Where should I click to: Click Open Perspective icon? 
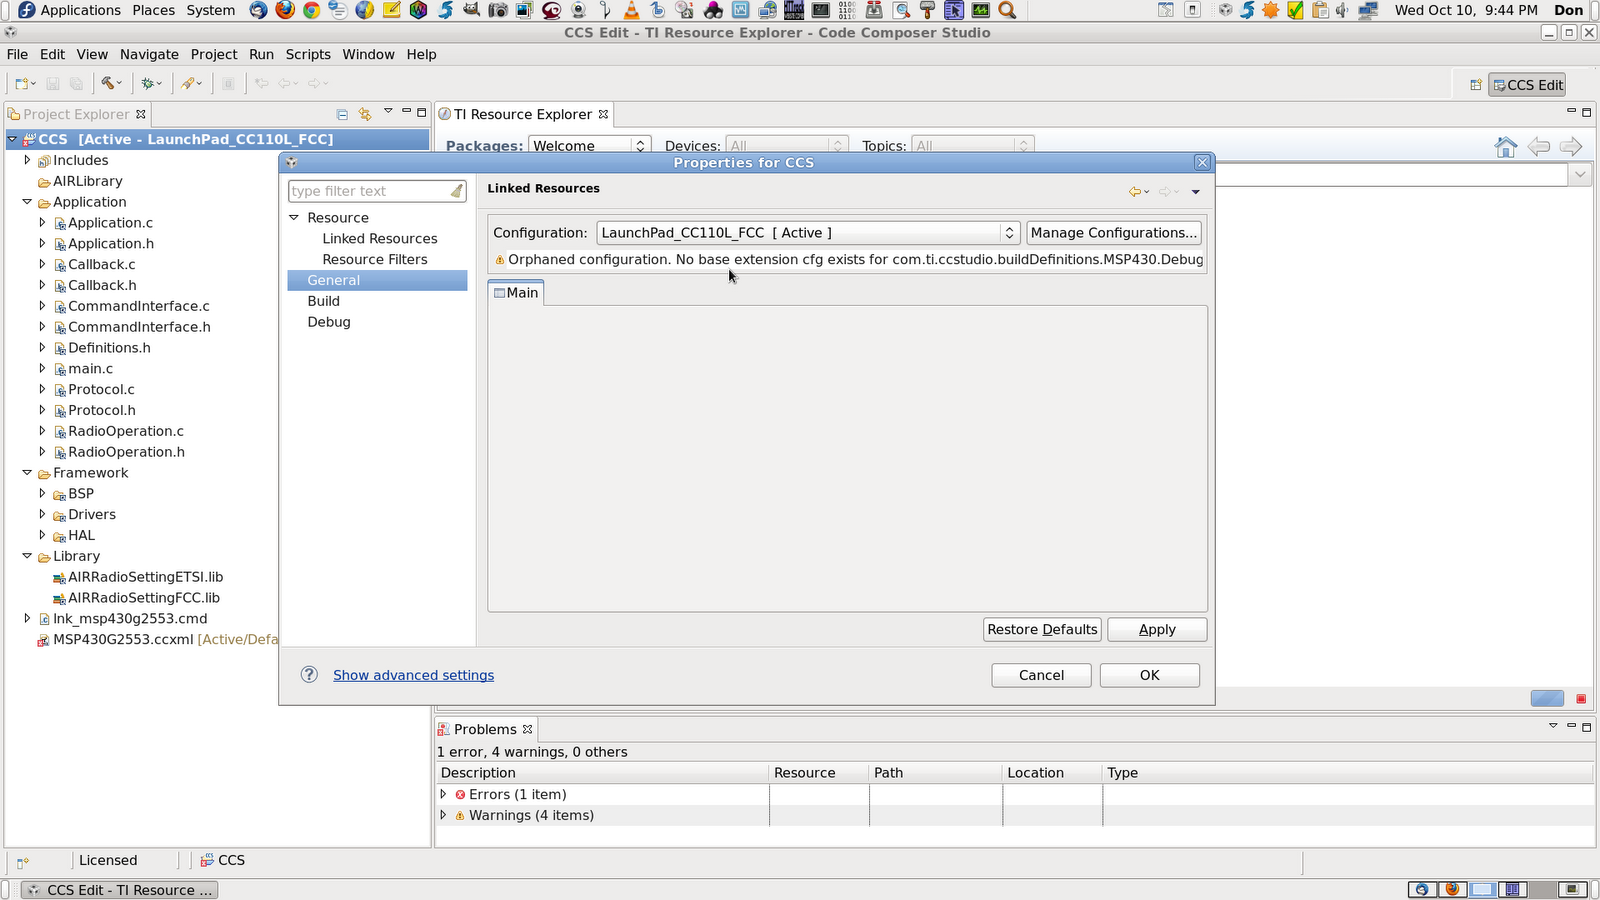pyautogui.click(x=1476, y=85)
